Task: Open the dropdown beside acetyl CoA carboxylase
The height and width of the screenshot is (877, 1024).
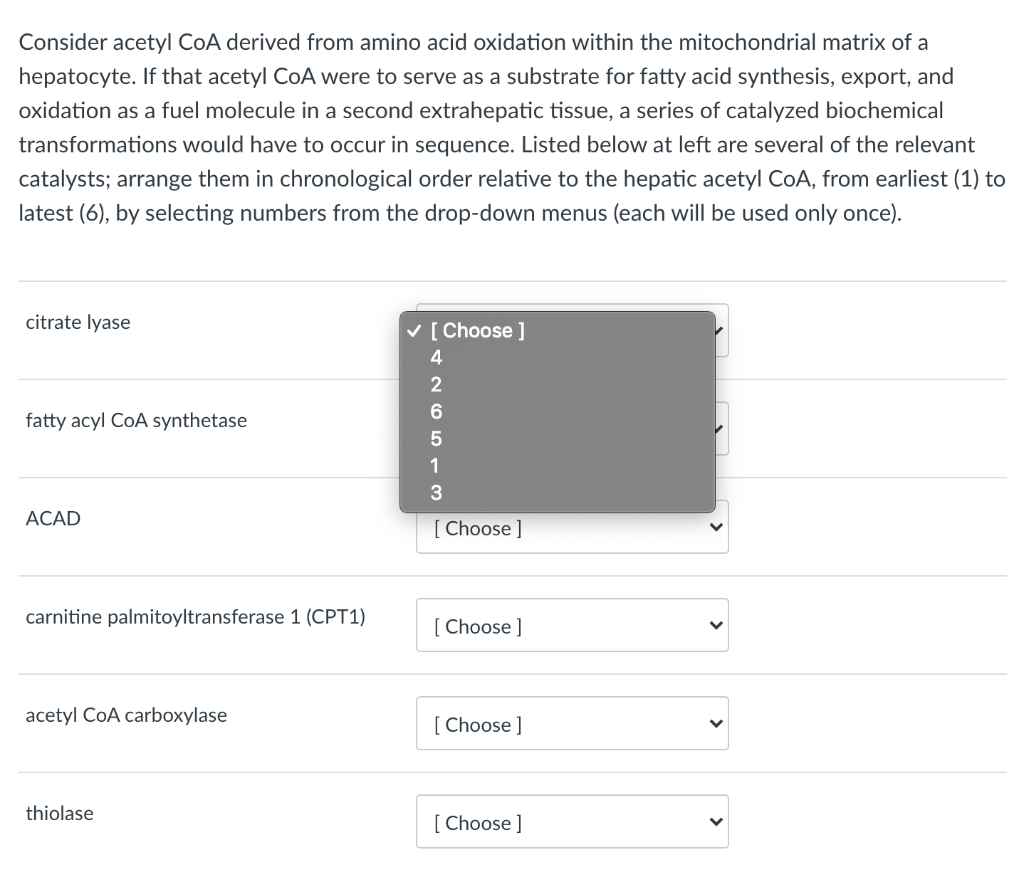Action: click(x=572, y=724)
